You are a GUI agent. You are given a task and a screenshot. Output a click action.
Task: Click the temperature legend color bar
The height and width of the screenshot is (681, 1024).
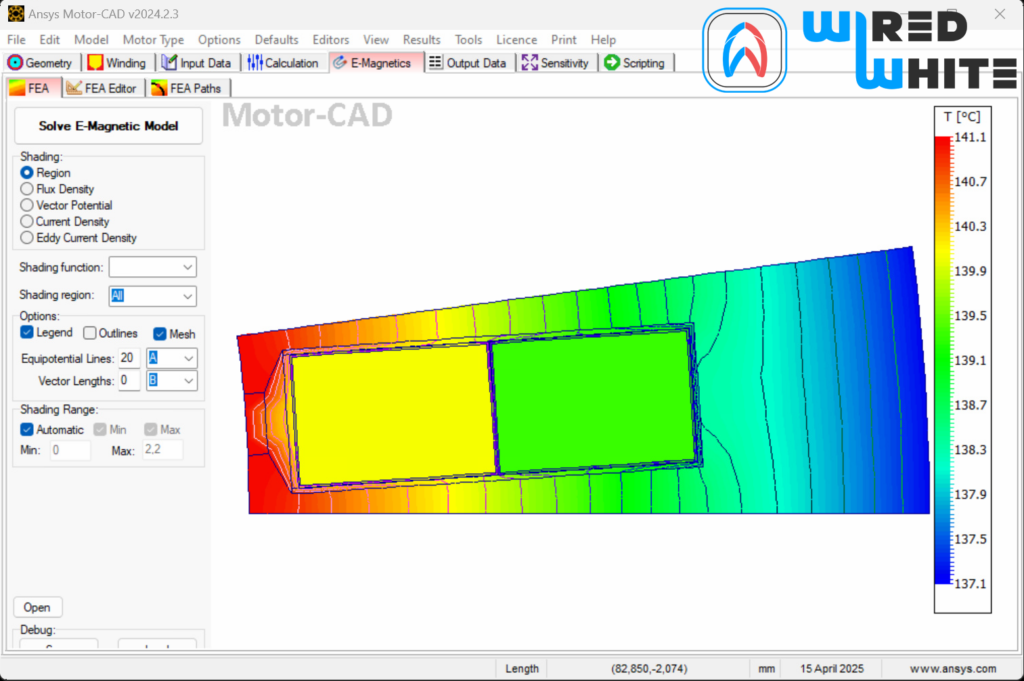point(943,360)
